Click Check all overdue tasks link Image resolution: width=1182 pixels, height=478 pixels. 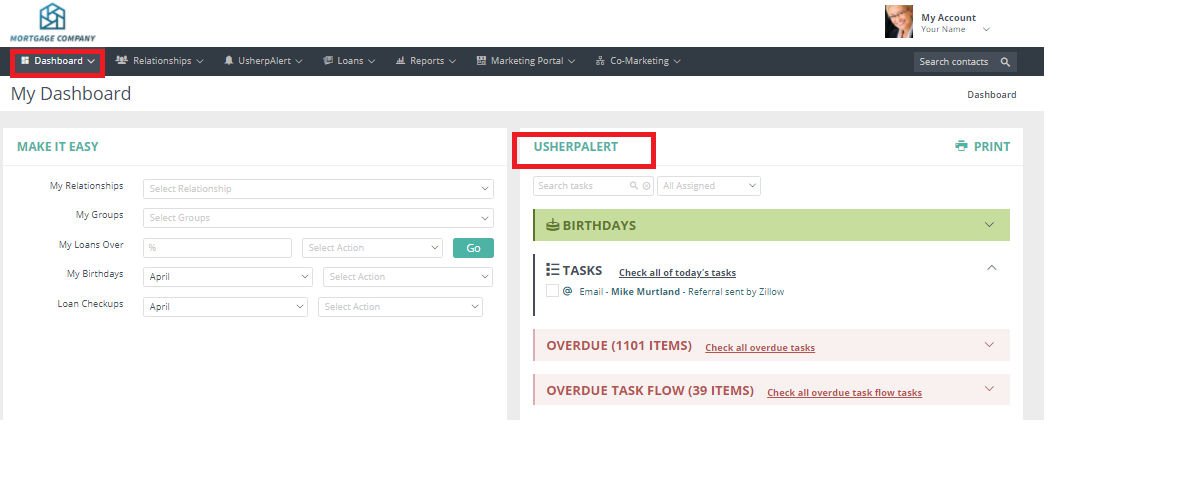759,348
